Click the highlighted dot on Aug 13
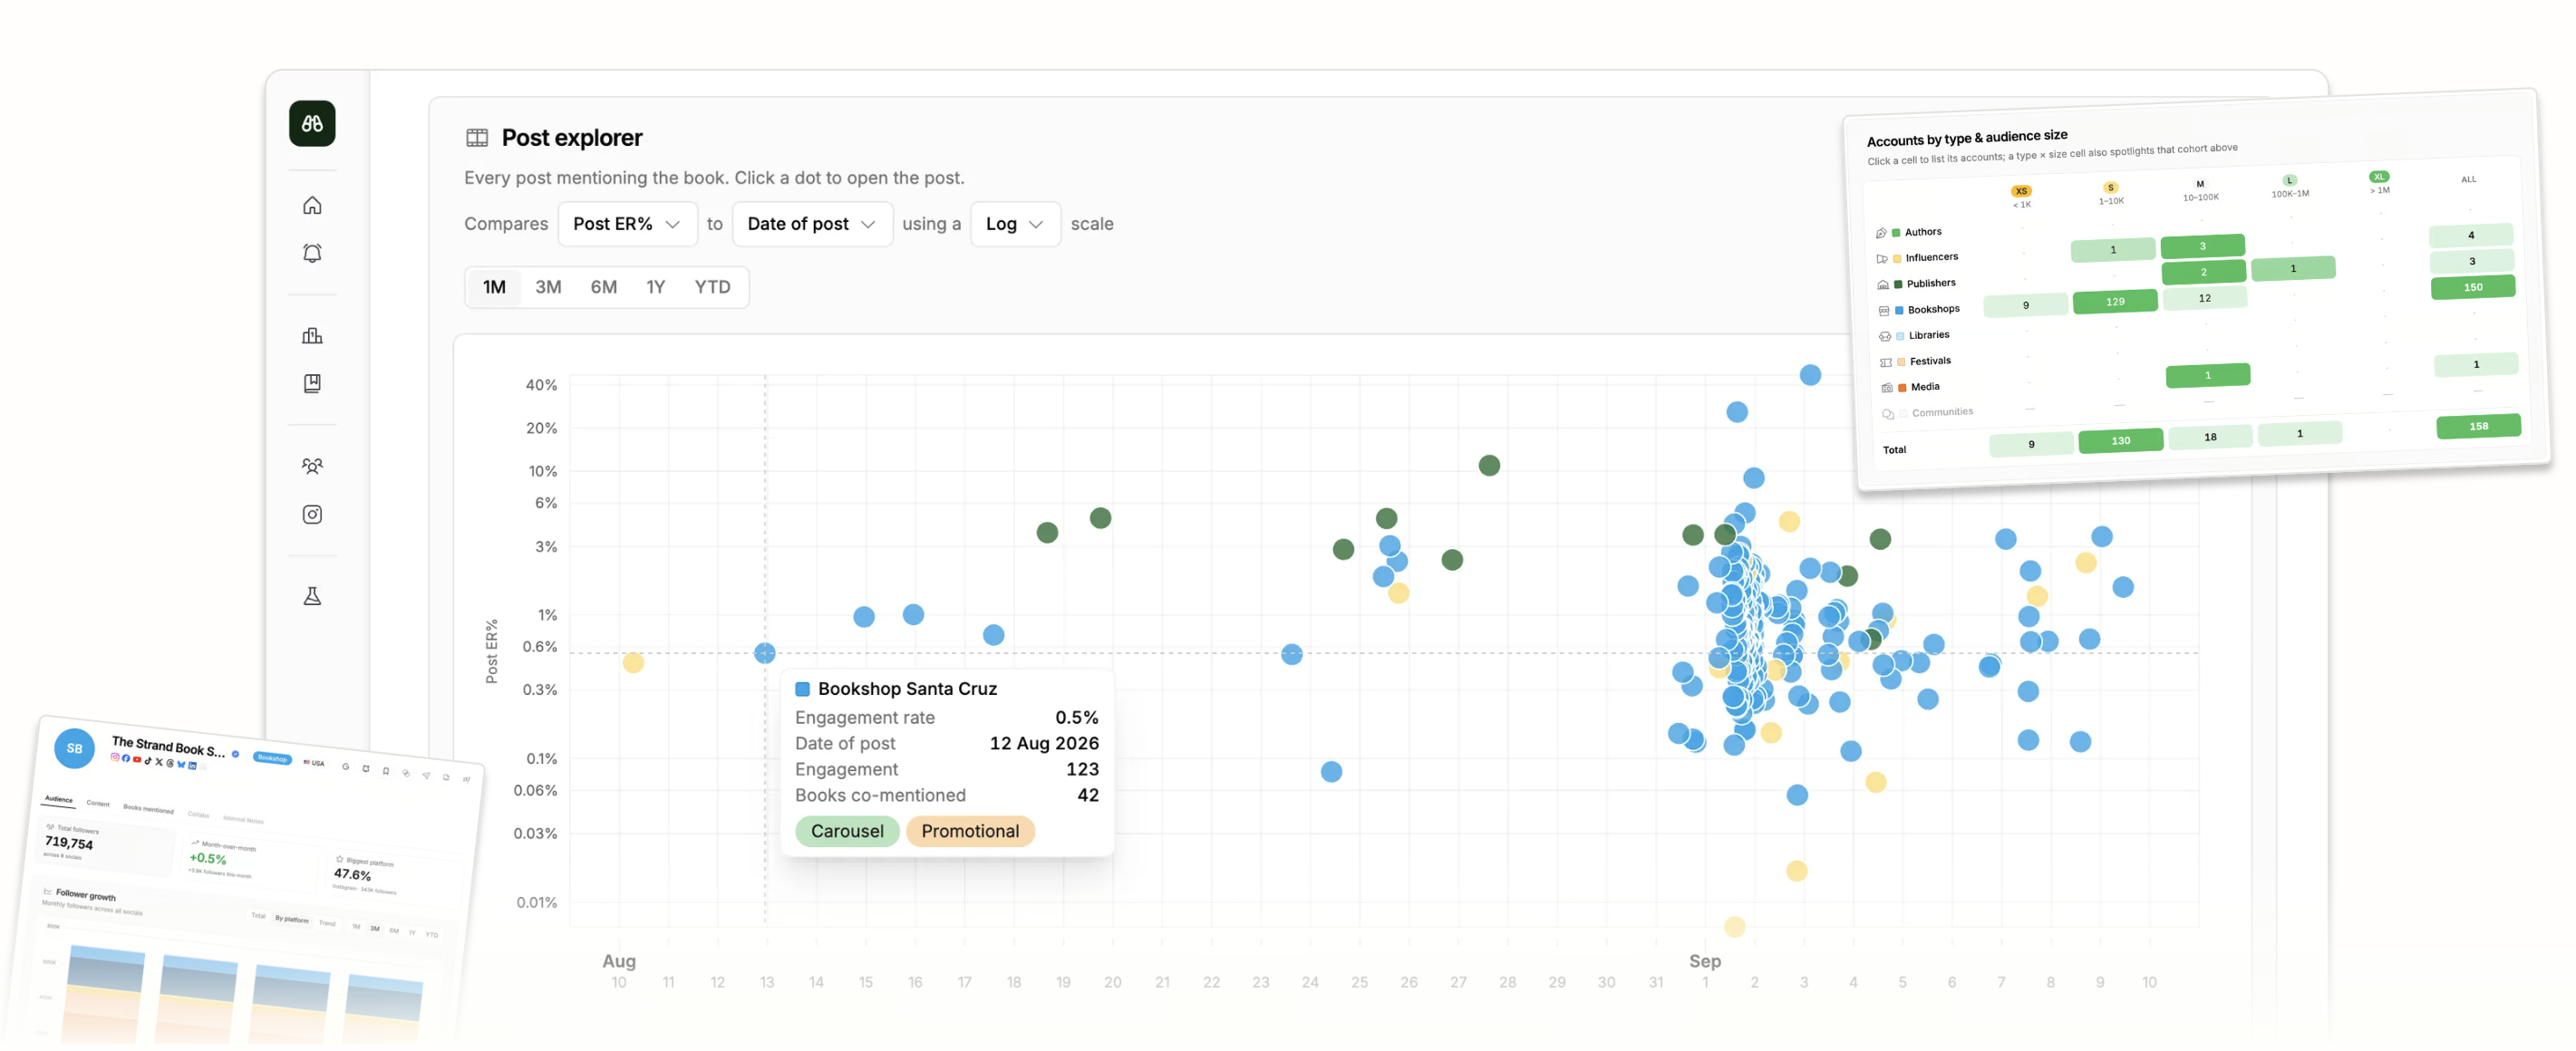Screen dimensions: 2576x1051 pyautogui.click(x=765, y=653)
